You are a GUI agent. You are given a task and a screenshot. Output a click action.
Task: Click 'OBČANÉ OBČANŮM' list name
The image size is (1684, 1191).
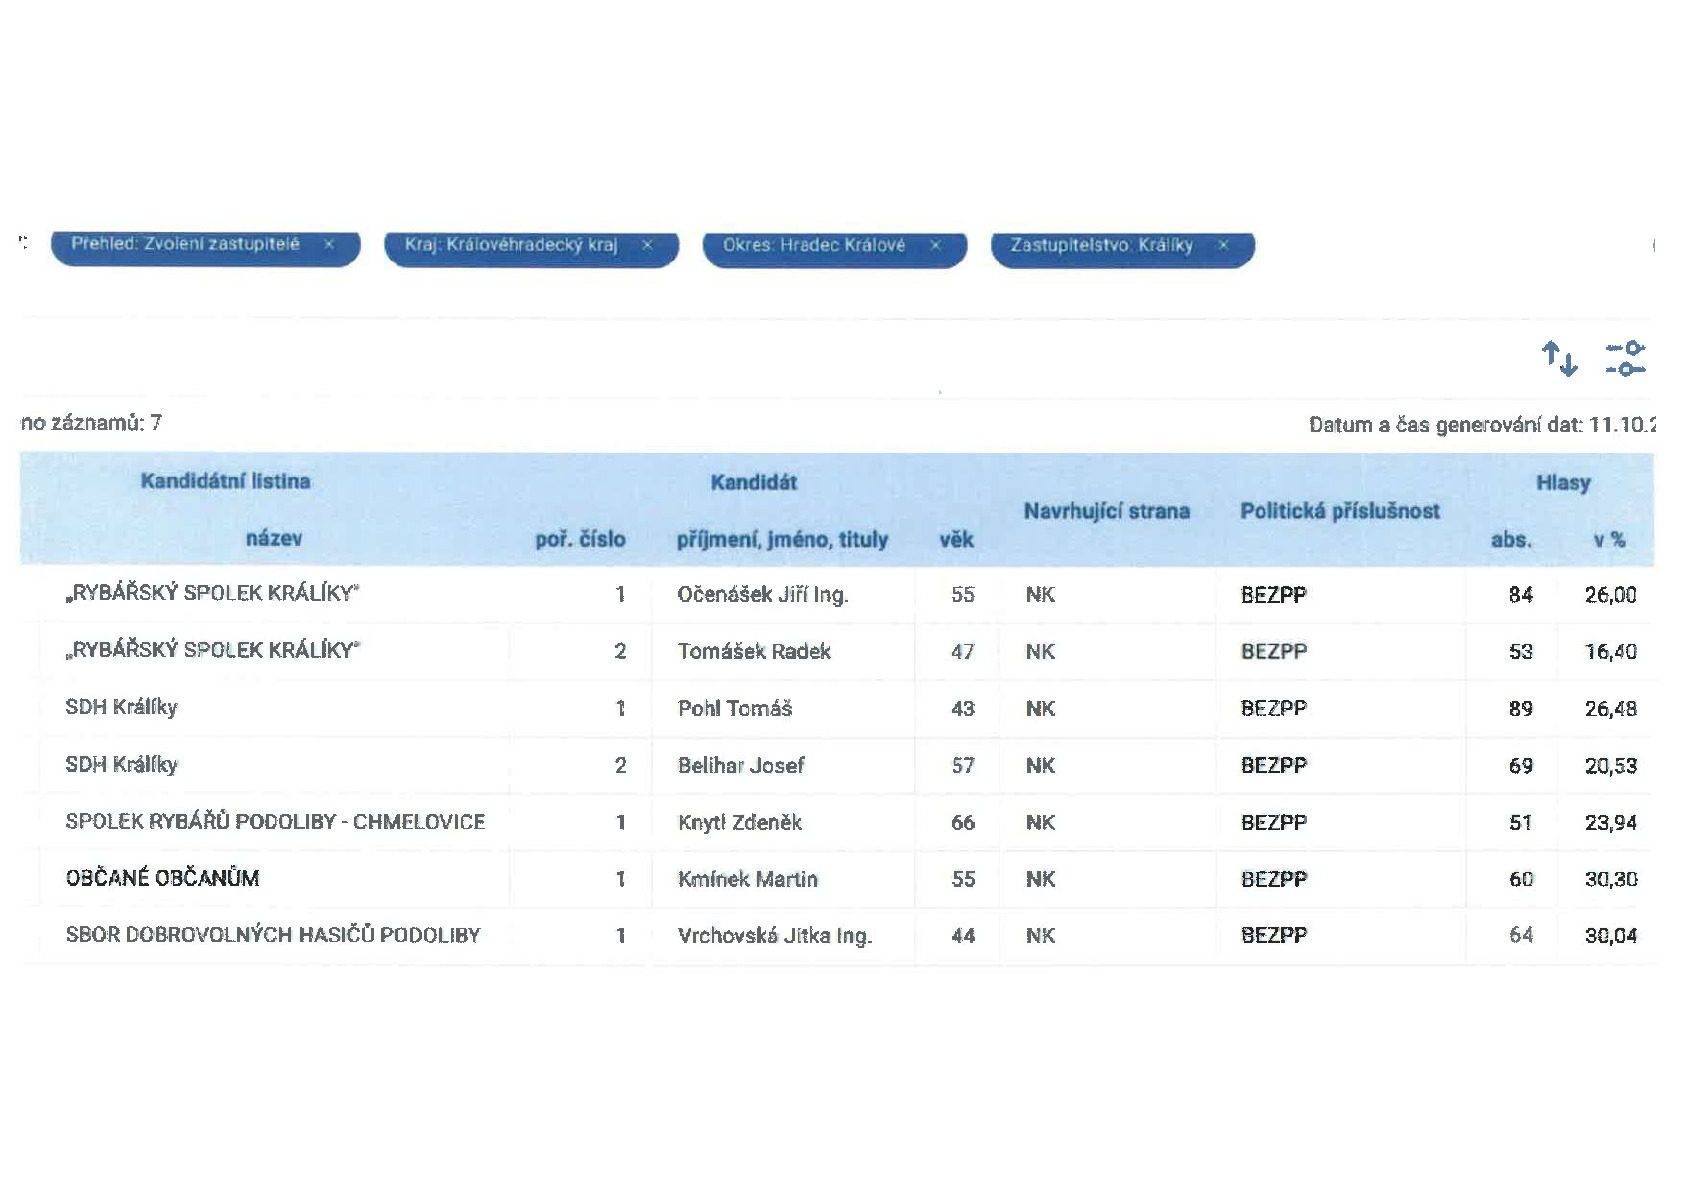tap(162, 878)
